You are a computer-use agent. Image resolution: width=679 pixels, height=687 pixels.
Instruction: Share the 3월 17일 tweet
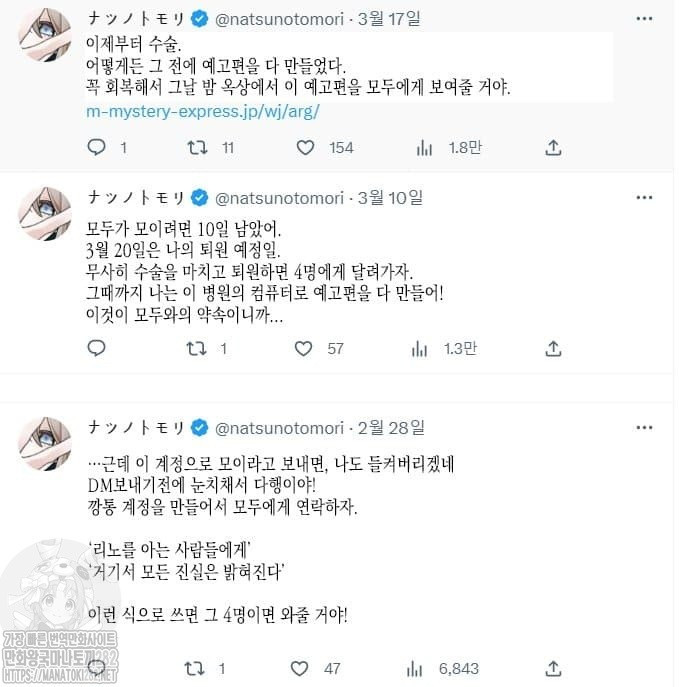(553, 148)
